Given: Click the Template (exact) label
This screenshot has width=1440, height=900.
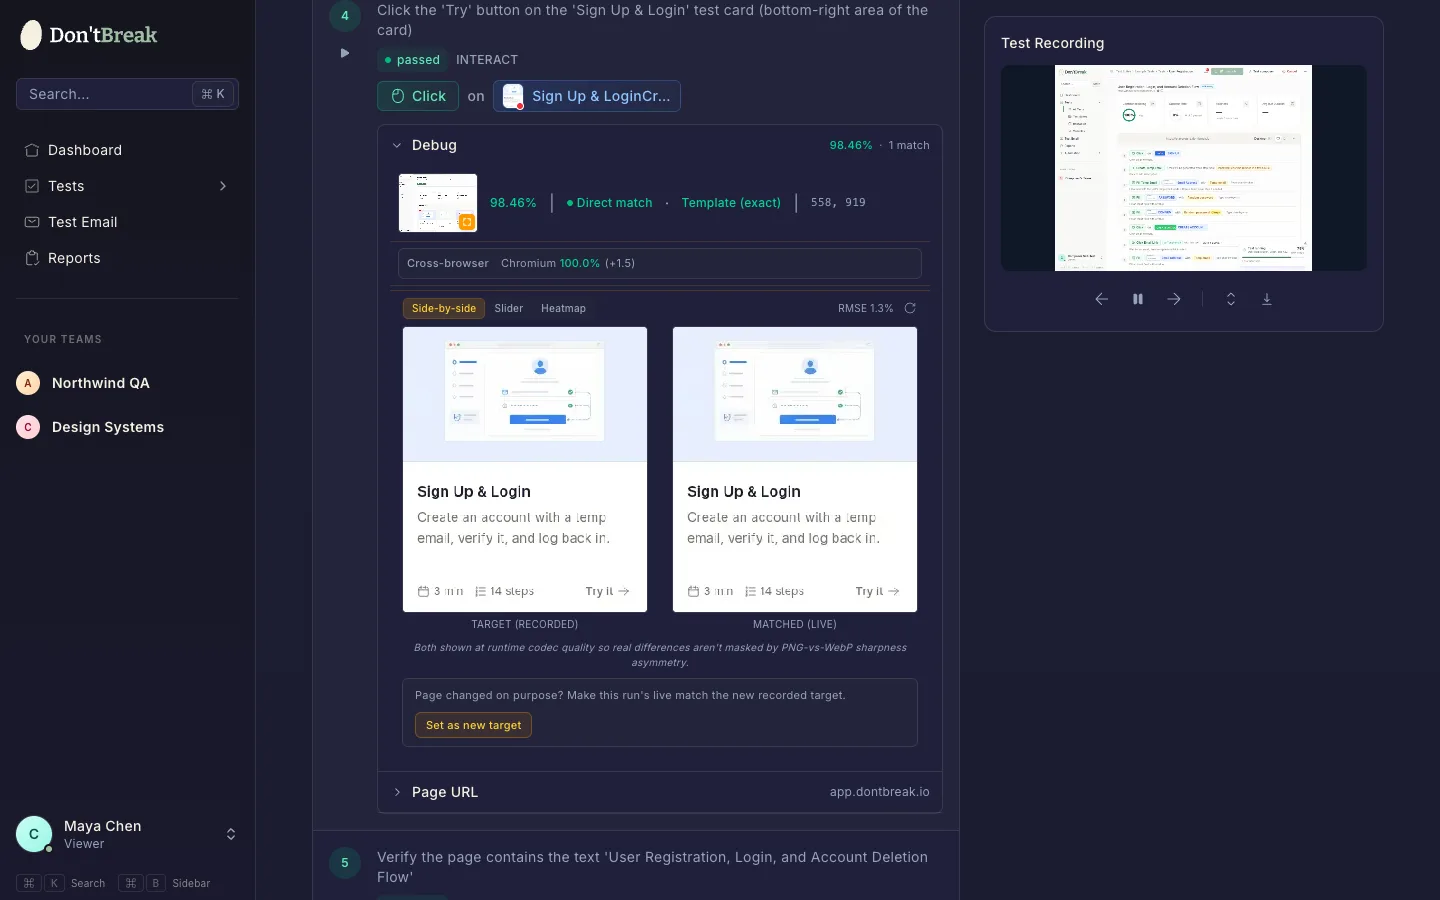Looking at the screenshot, I should pyautogui.click(x=731, y=203).
